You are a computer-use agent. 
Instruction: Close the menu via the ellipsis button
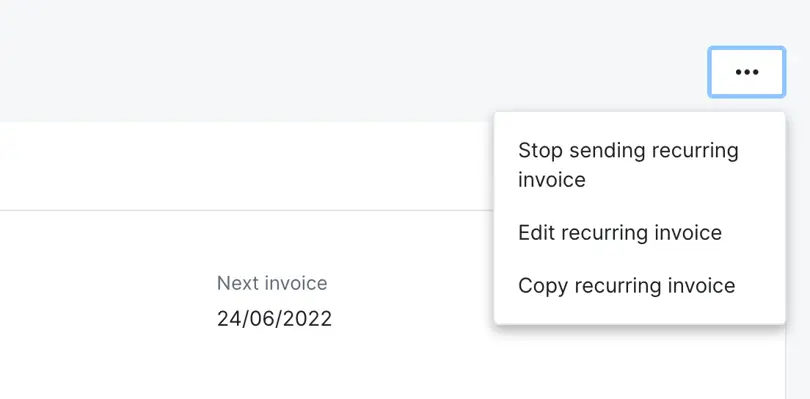(746, 72)
